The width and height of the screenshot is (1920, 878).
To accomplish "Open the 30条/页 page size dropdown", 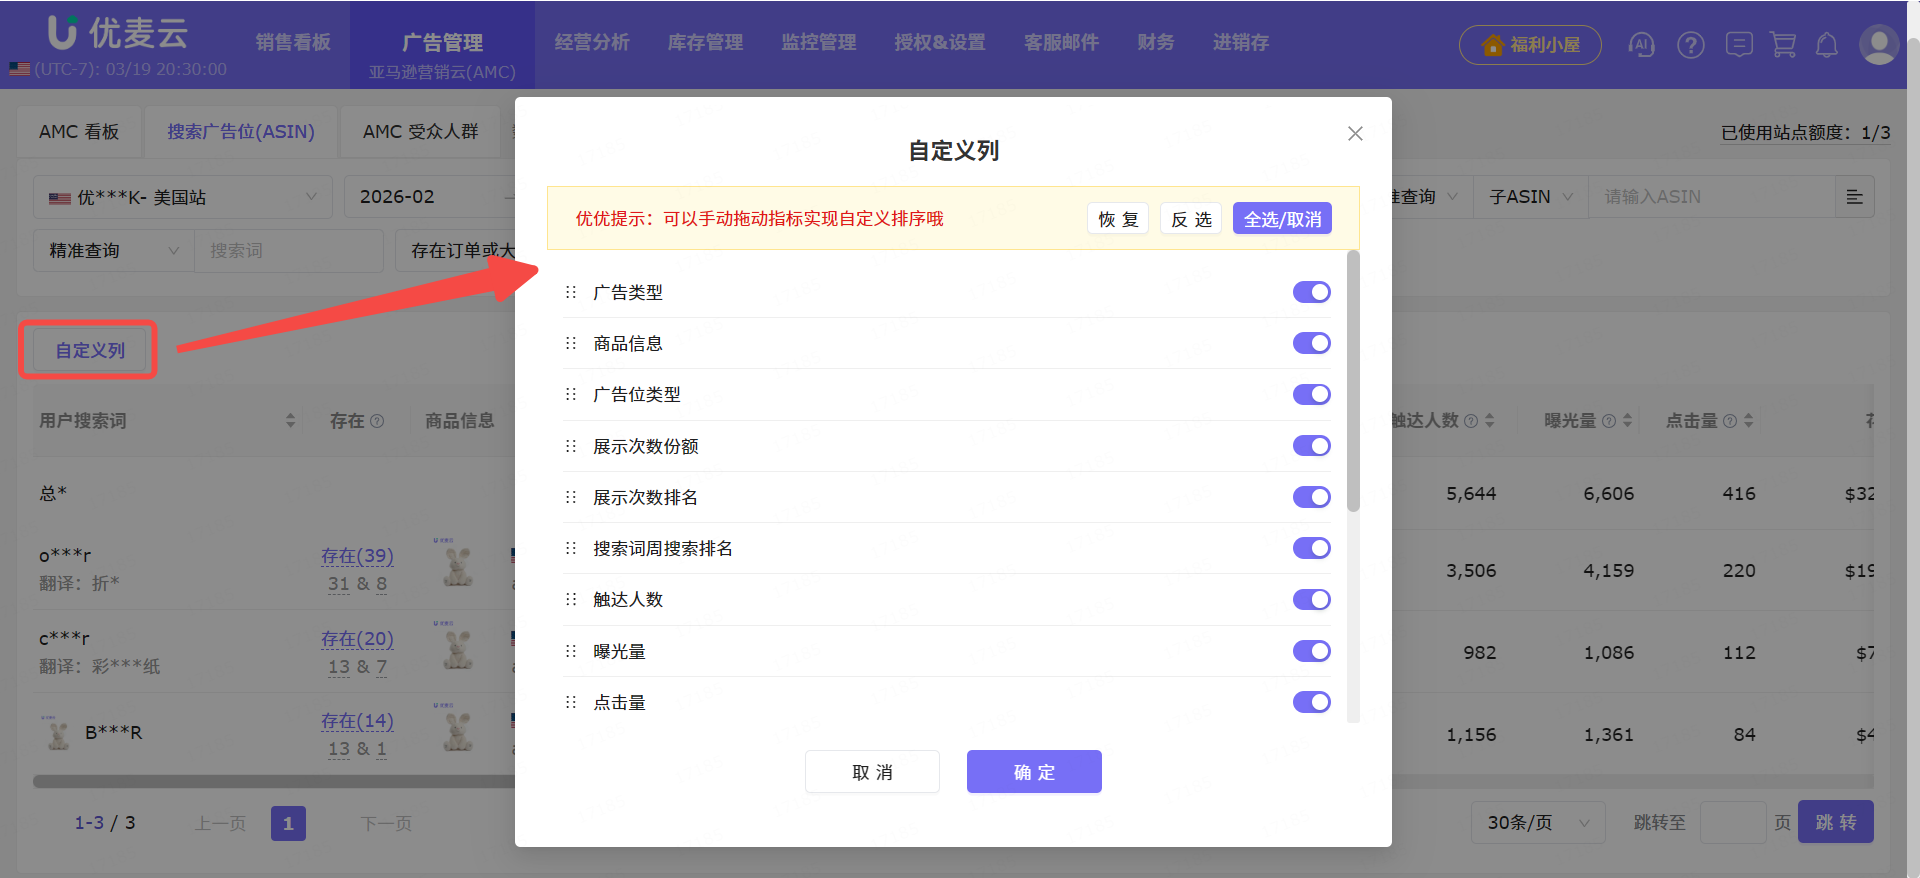I will [x=1538, y=823].
